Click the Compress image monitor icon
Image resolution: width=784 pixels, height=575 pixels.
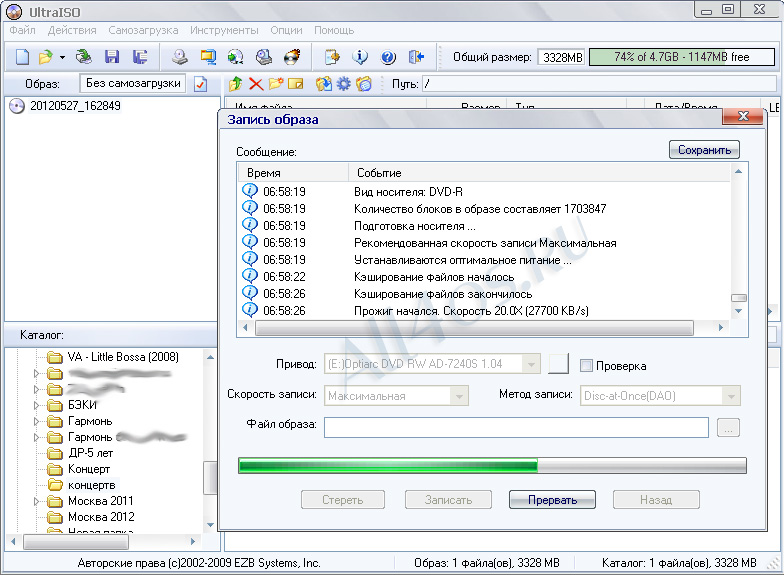click(x=208, y=57)
